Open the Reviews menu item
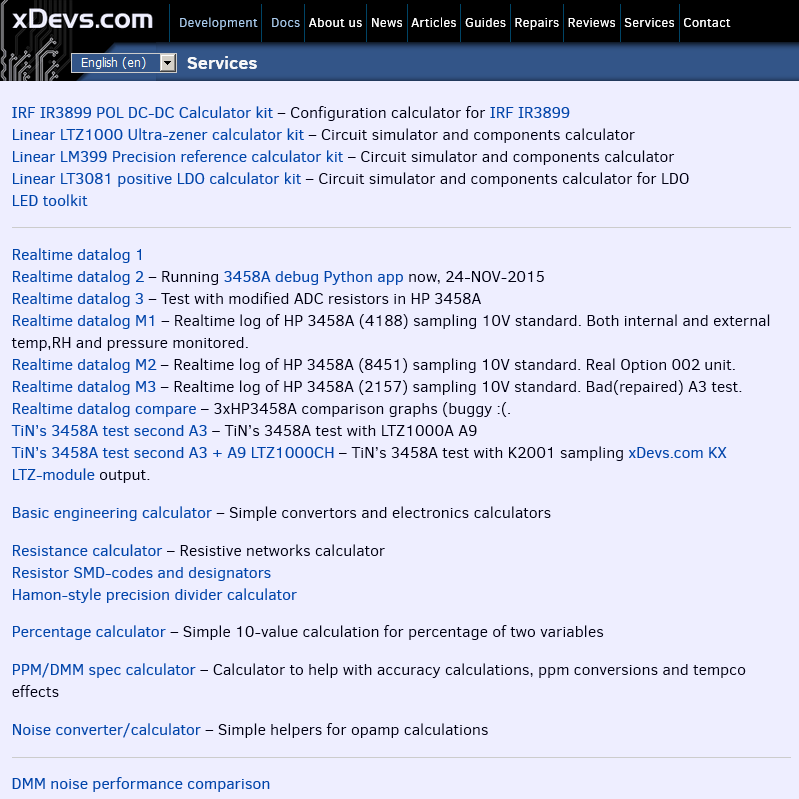Screen dimensions: 799x799 tap(592, 23)
